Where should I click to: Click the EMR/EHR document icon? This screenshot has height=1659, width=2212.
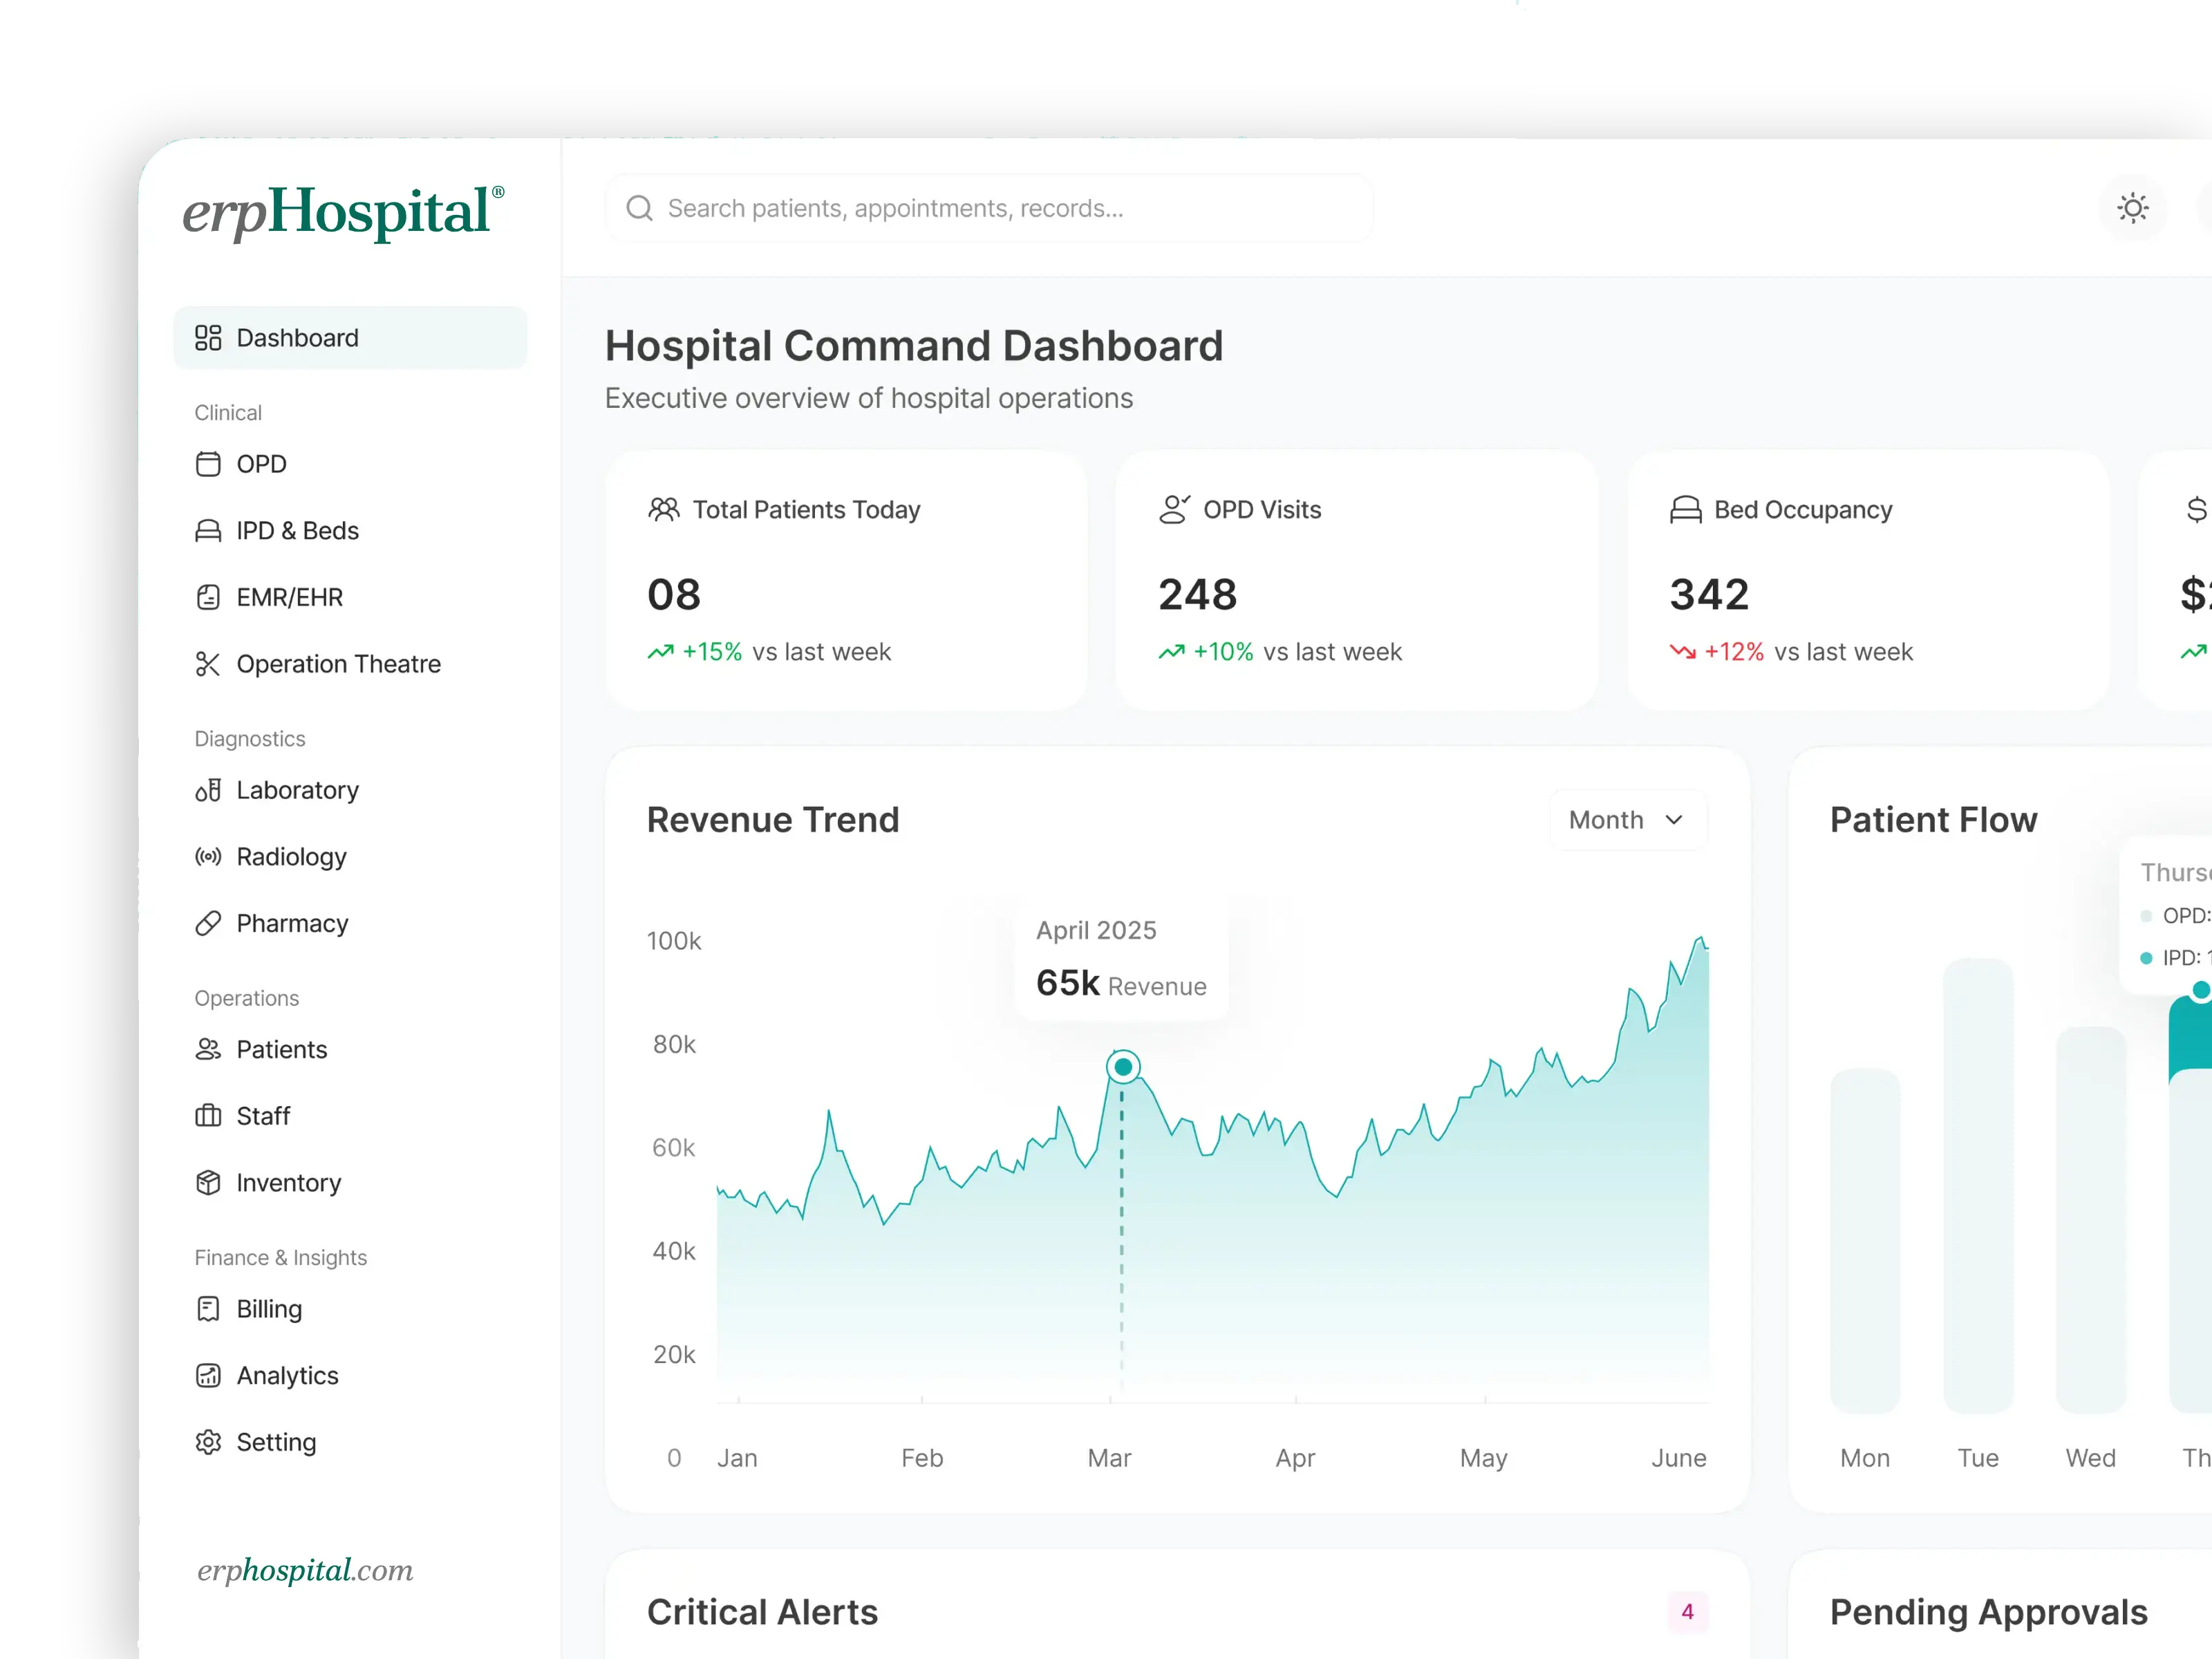click(x=208, y=597)
